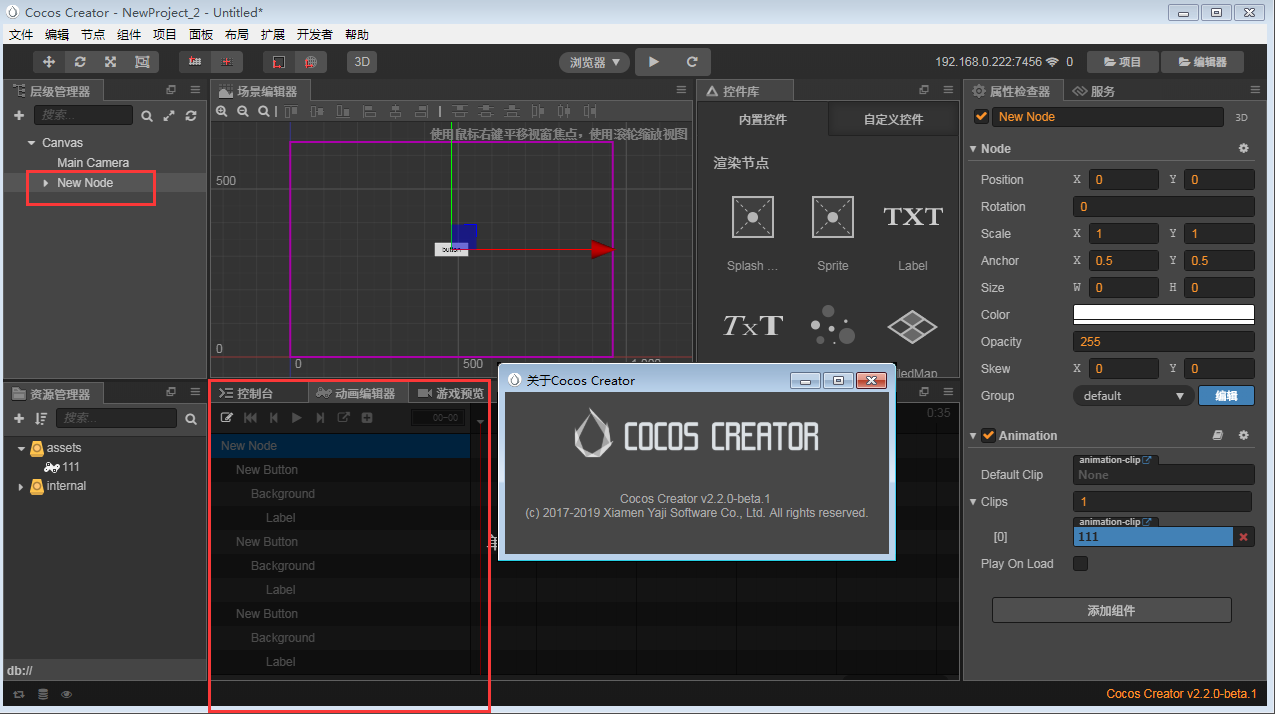Click the Position X input field
Screen dimensions: 1275x714
click(x=1124, y=180)
